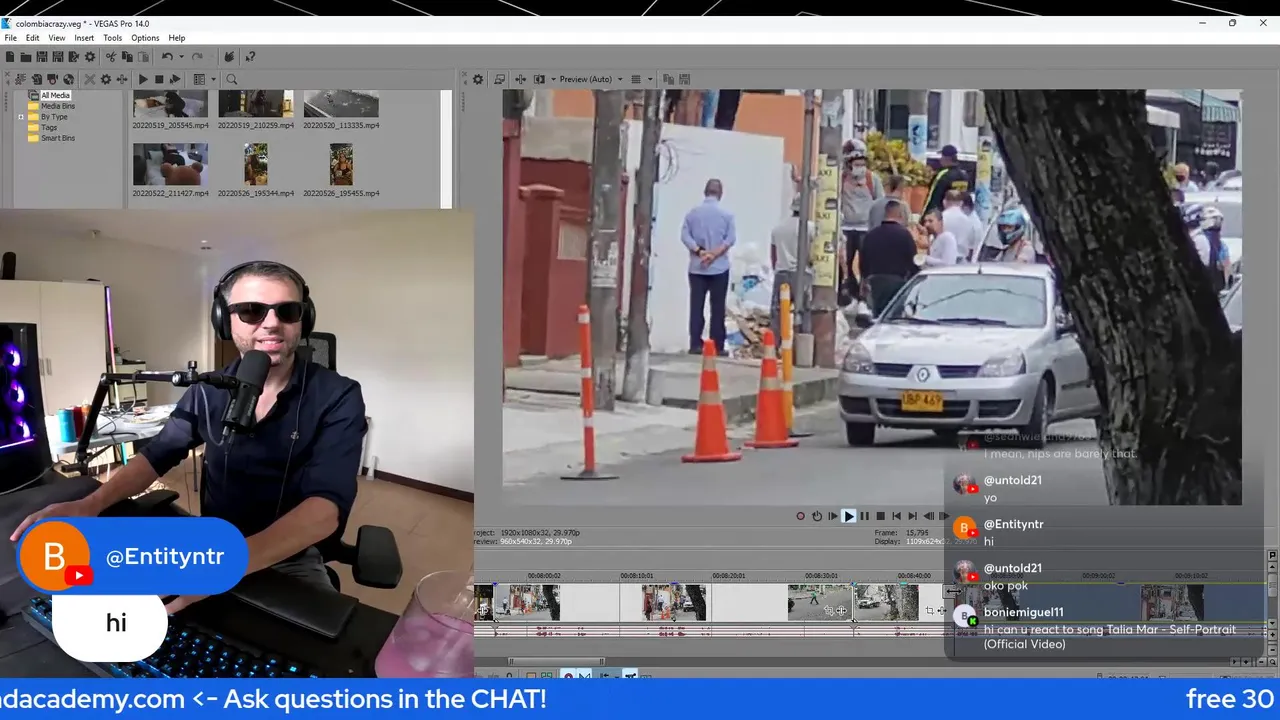Toggle preview on external monitor

pyautogui.click(x=499, y=79)
